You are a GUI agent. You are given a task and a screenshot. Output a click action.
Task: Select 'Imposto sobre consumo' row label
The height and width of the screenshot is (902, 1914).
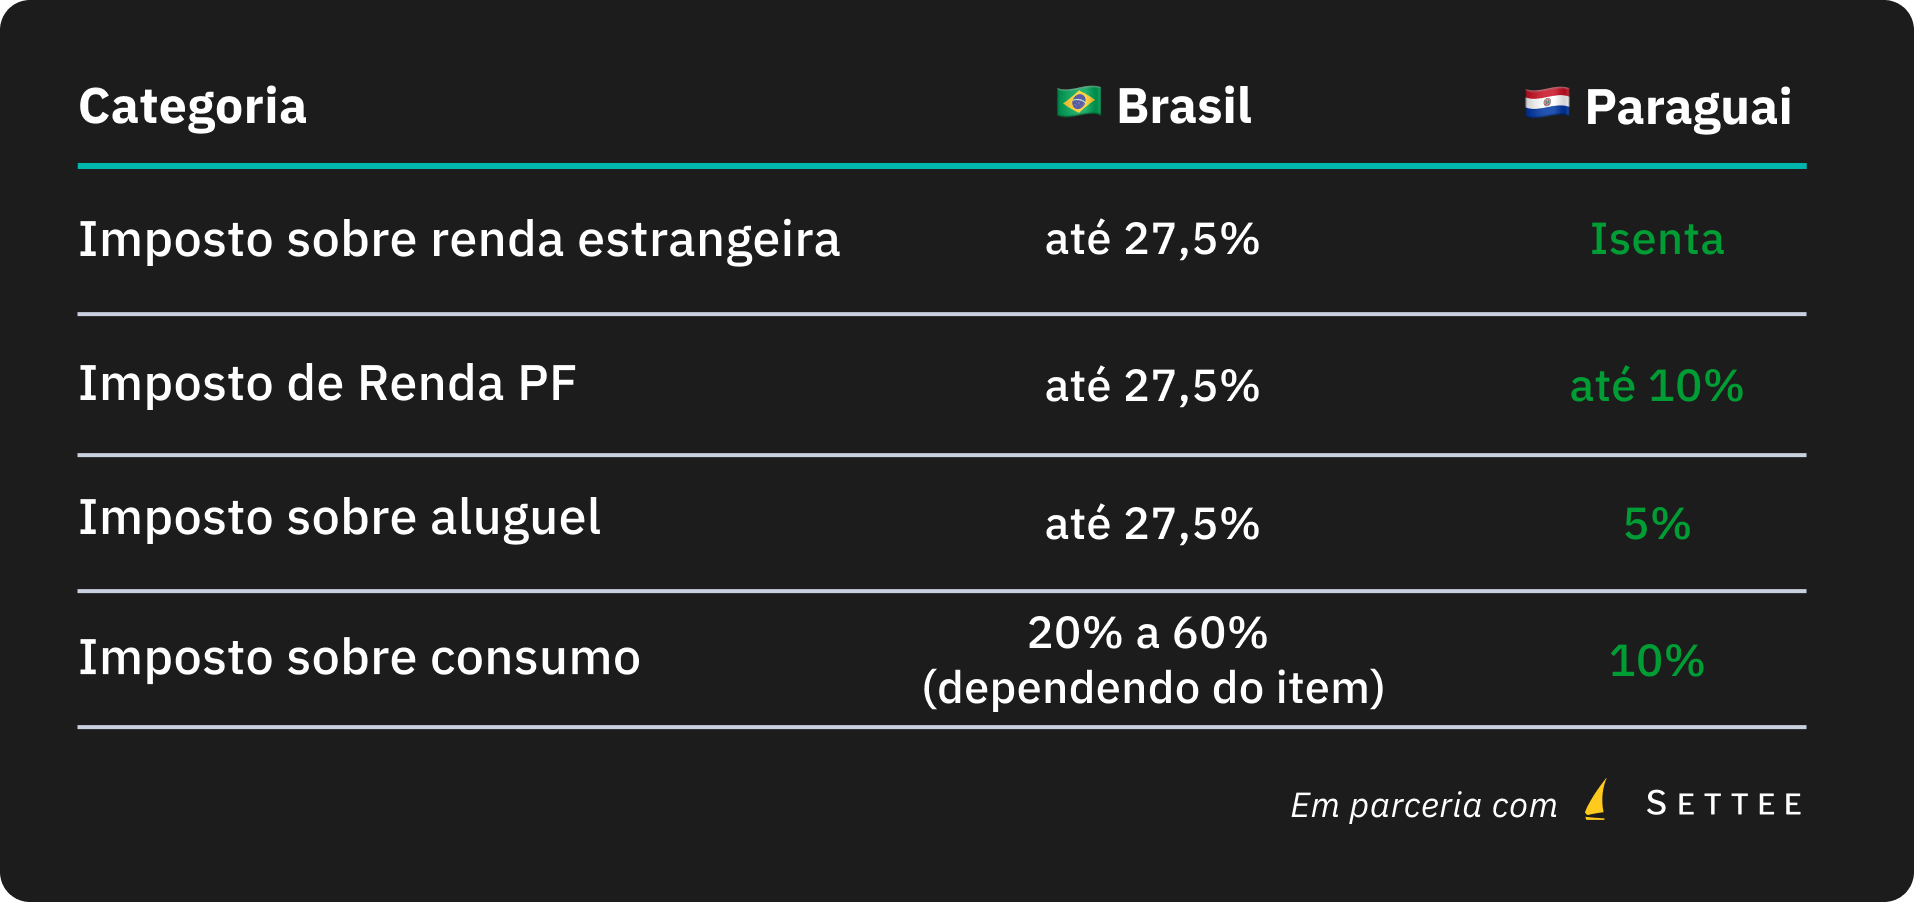tap(359, 658)
